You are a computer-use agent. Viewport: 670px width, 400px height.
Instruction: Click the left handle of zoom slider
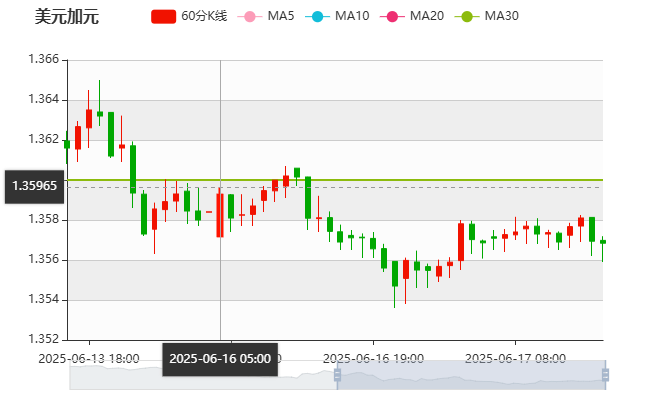(x=337, y=375)
